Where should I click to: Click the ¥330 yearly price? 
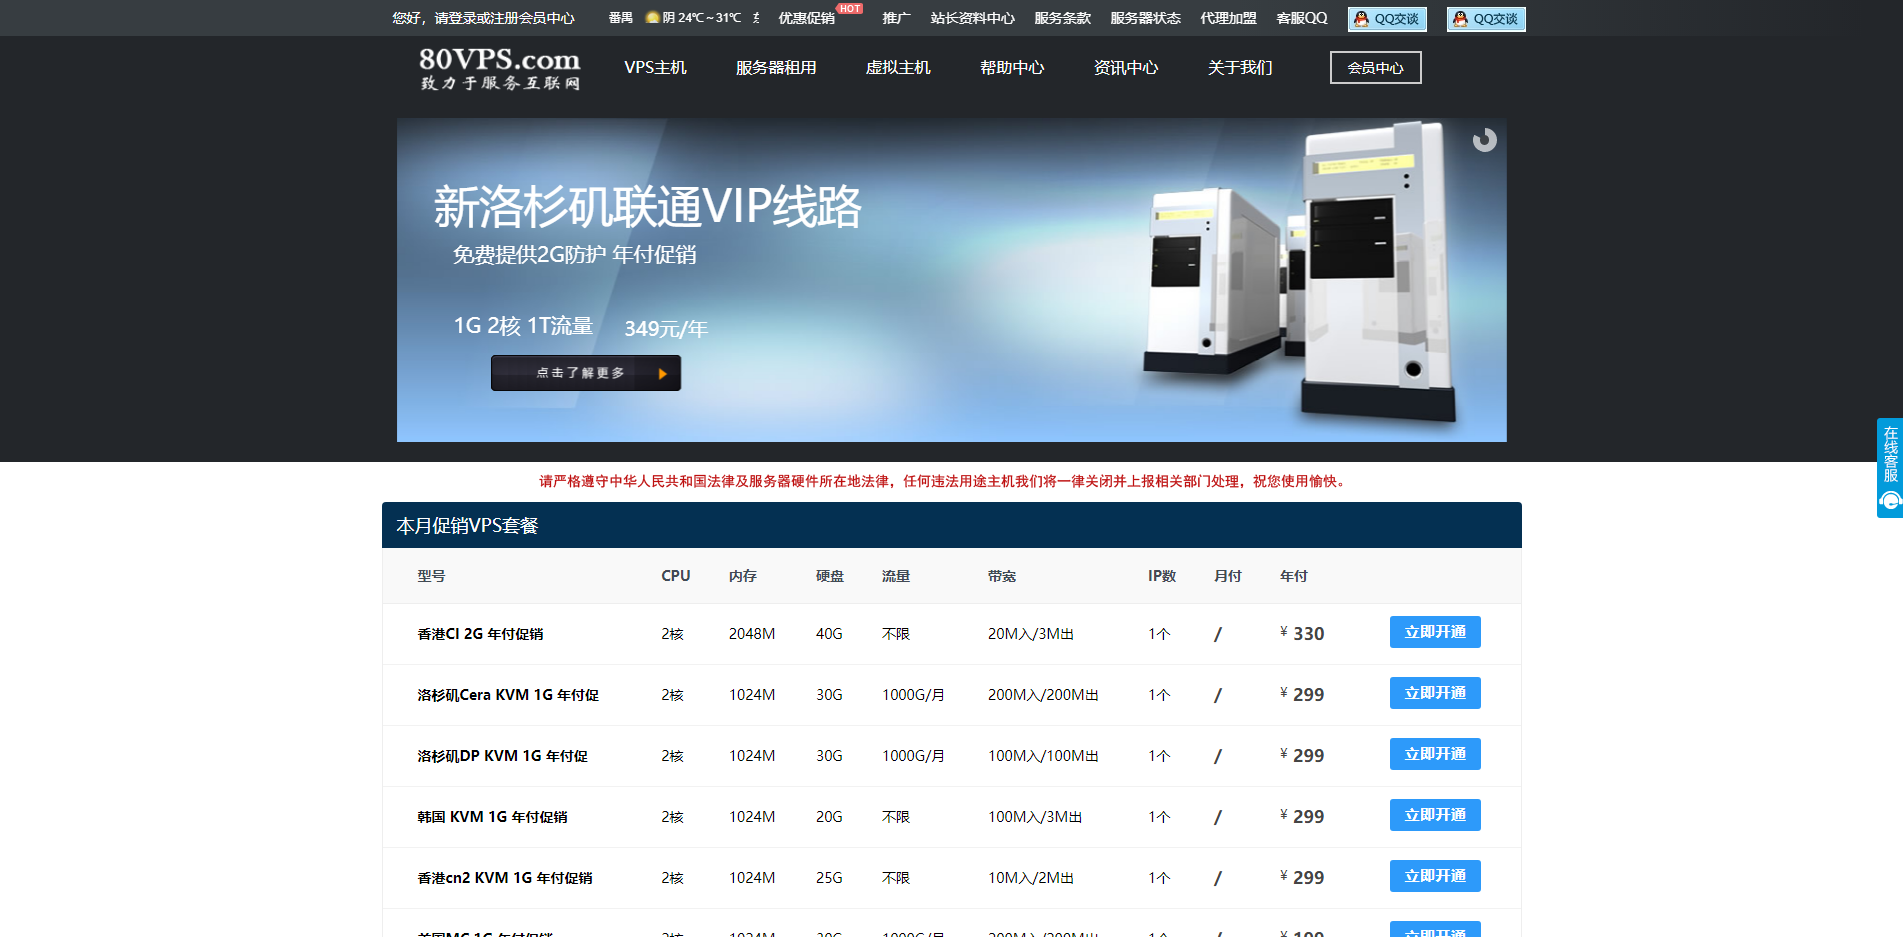tap(1302, 633)
